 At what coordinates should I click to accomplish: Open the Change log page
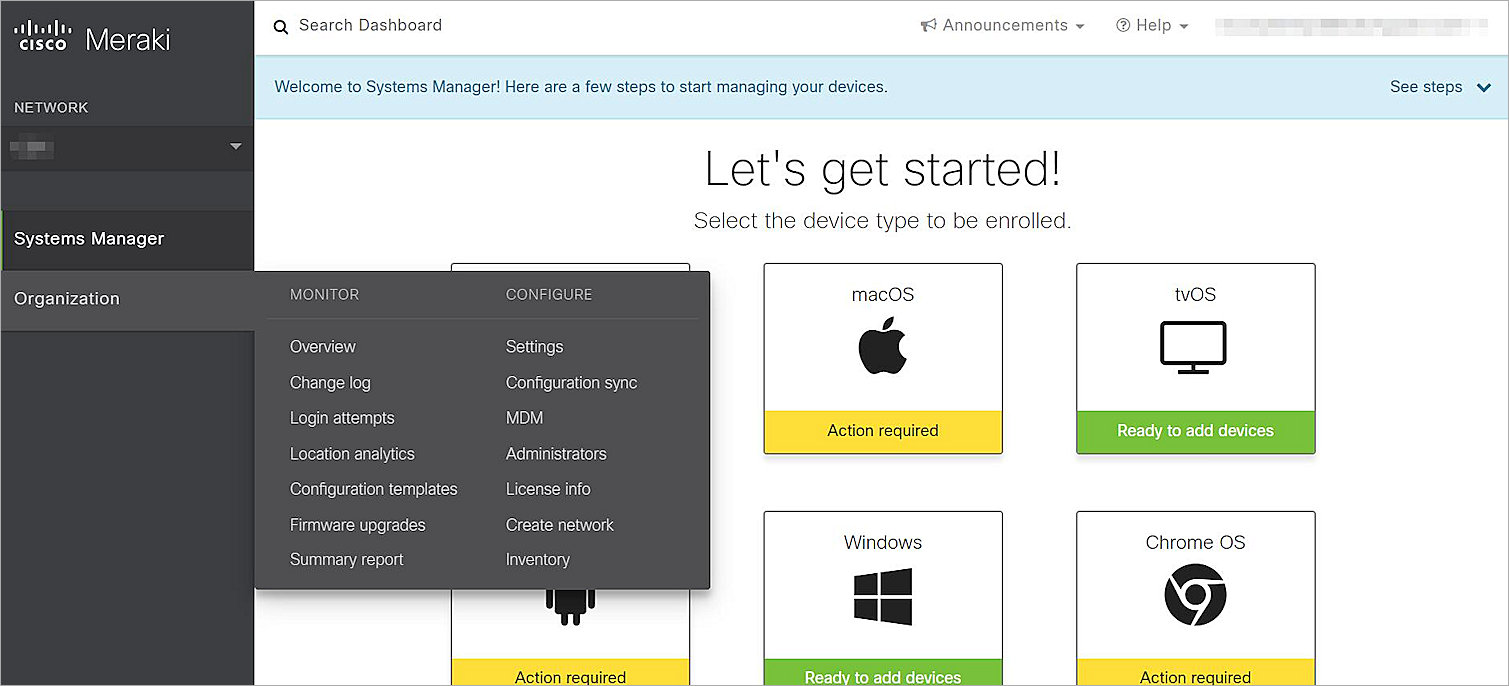[330, 382]
